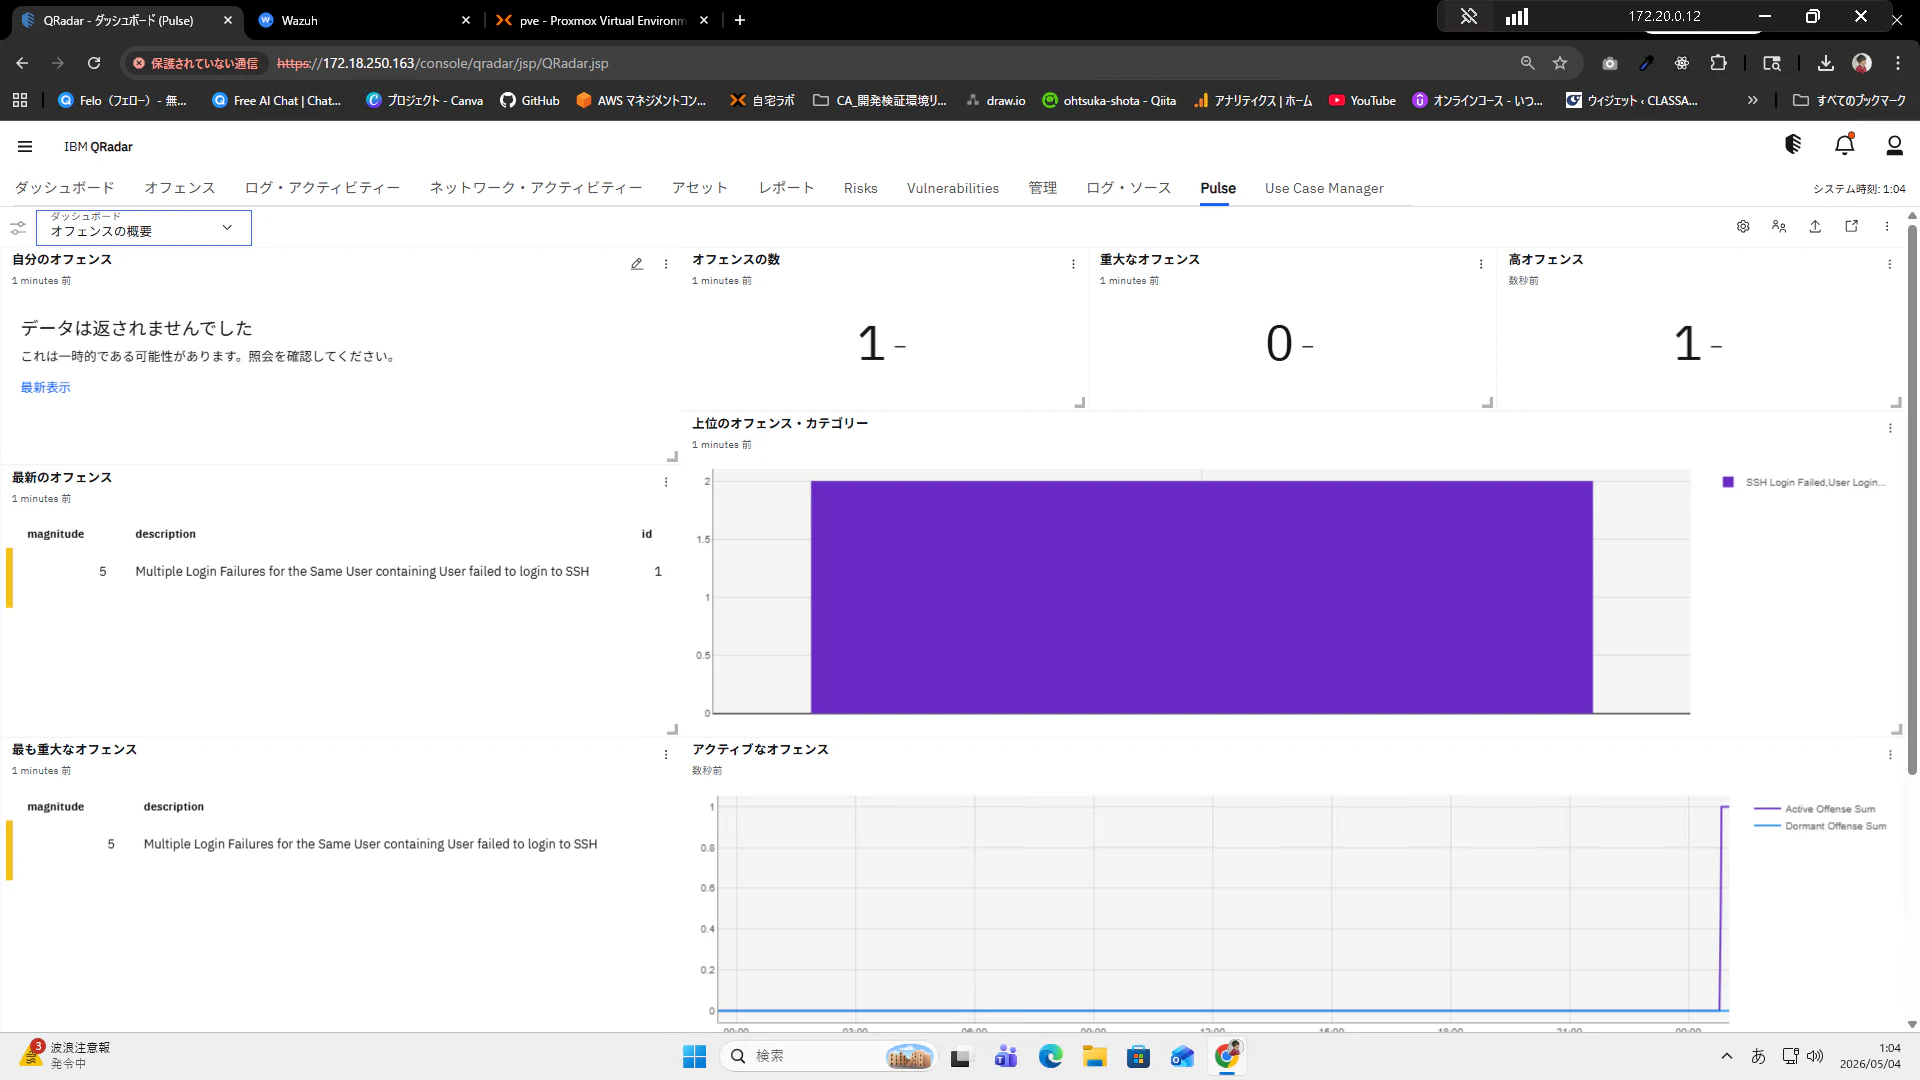Image resolution: width=1920 pixels, height=1080 pixels.
Task: Go back with browser back arrow
Action: (22, 63)
